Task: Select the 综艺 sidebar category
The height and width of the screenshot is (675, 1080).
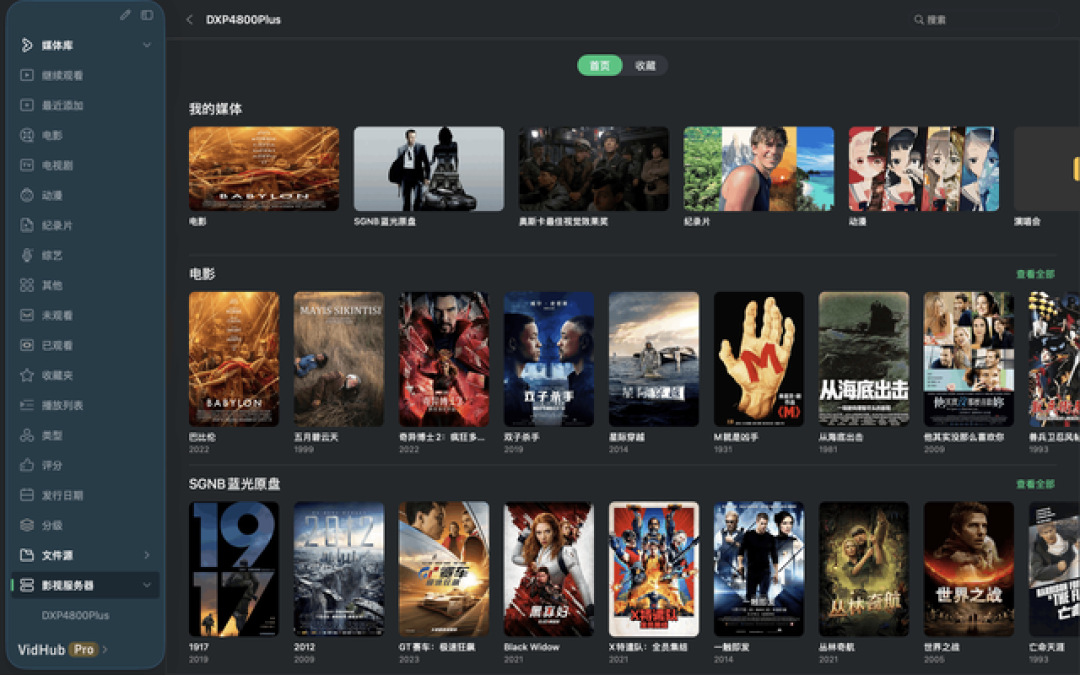Action: [x=86, y=256]
